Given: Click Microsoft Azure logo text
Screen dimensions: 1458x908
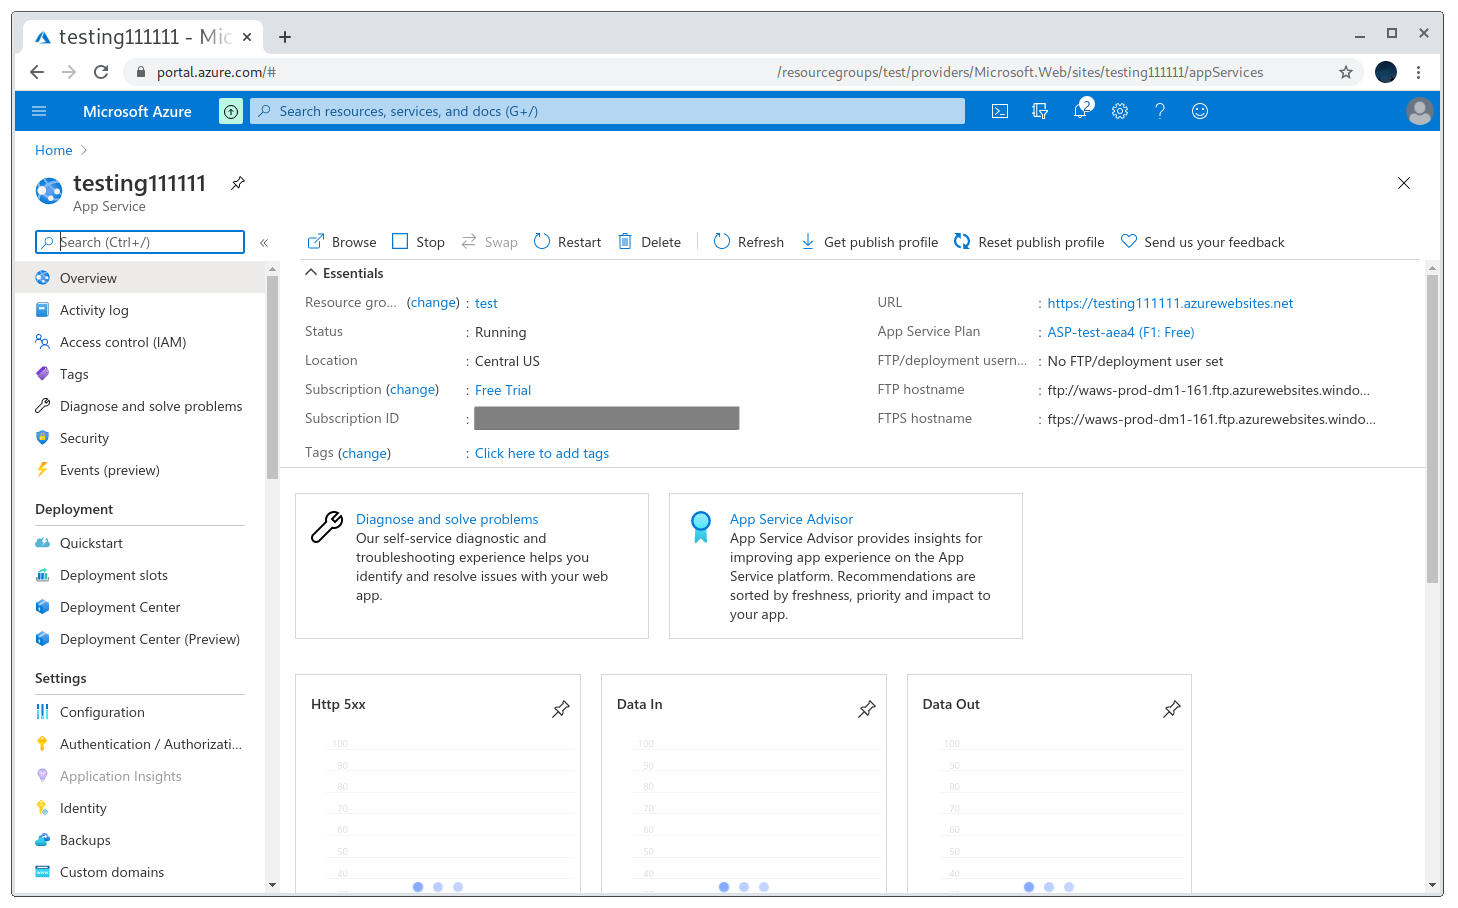Looking at the screenshot, I should tap(137, 111).
